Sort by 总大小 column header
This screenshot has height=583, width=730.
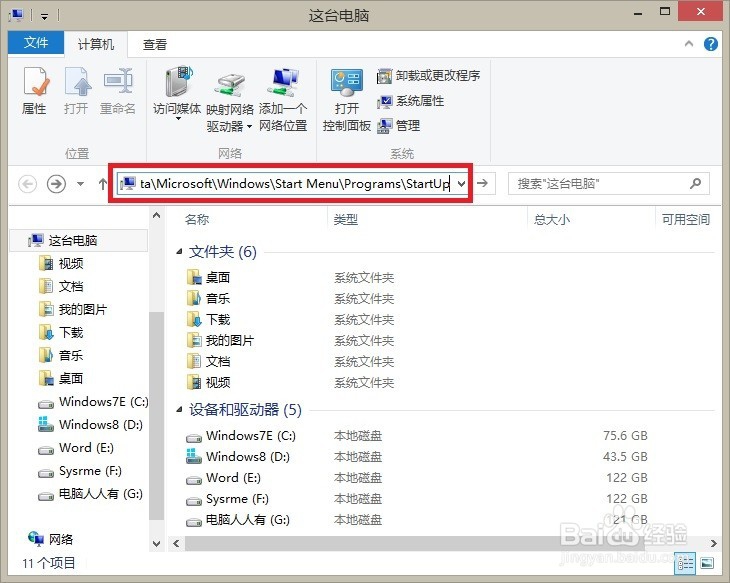click(x=552, y=219)
